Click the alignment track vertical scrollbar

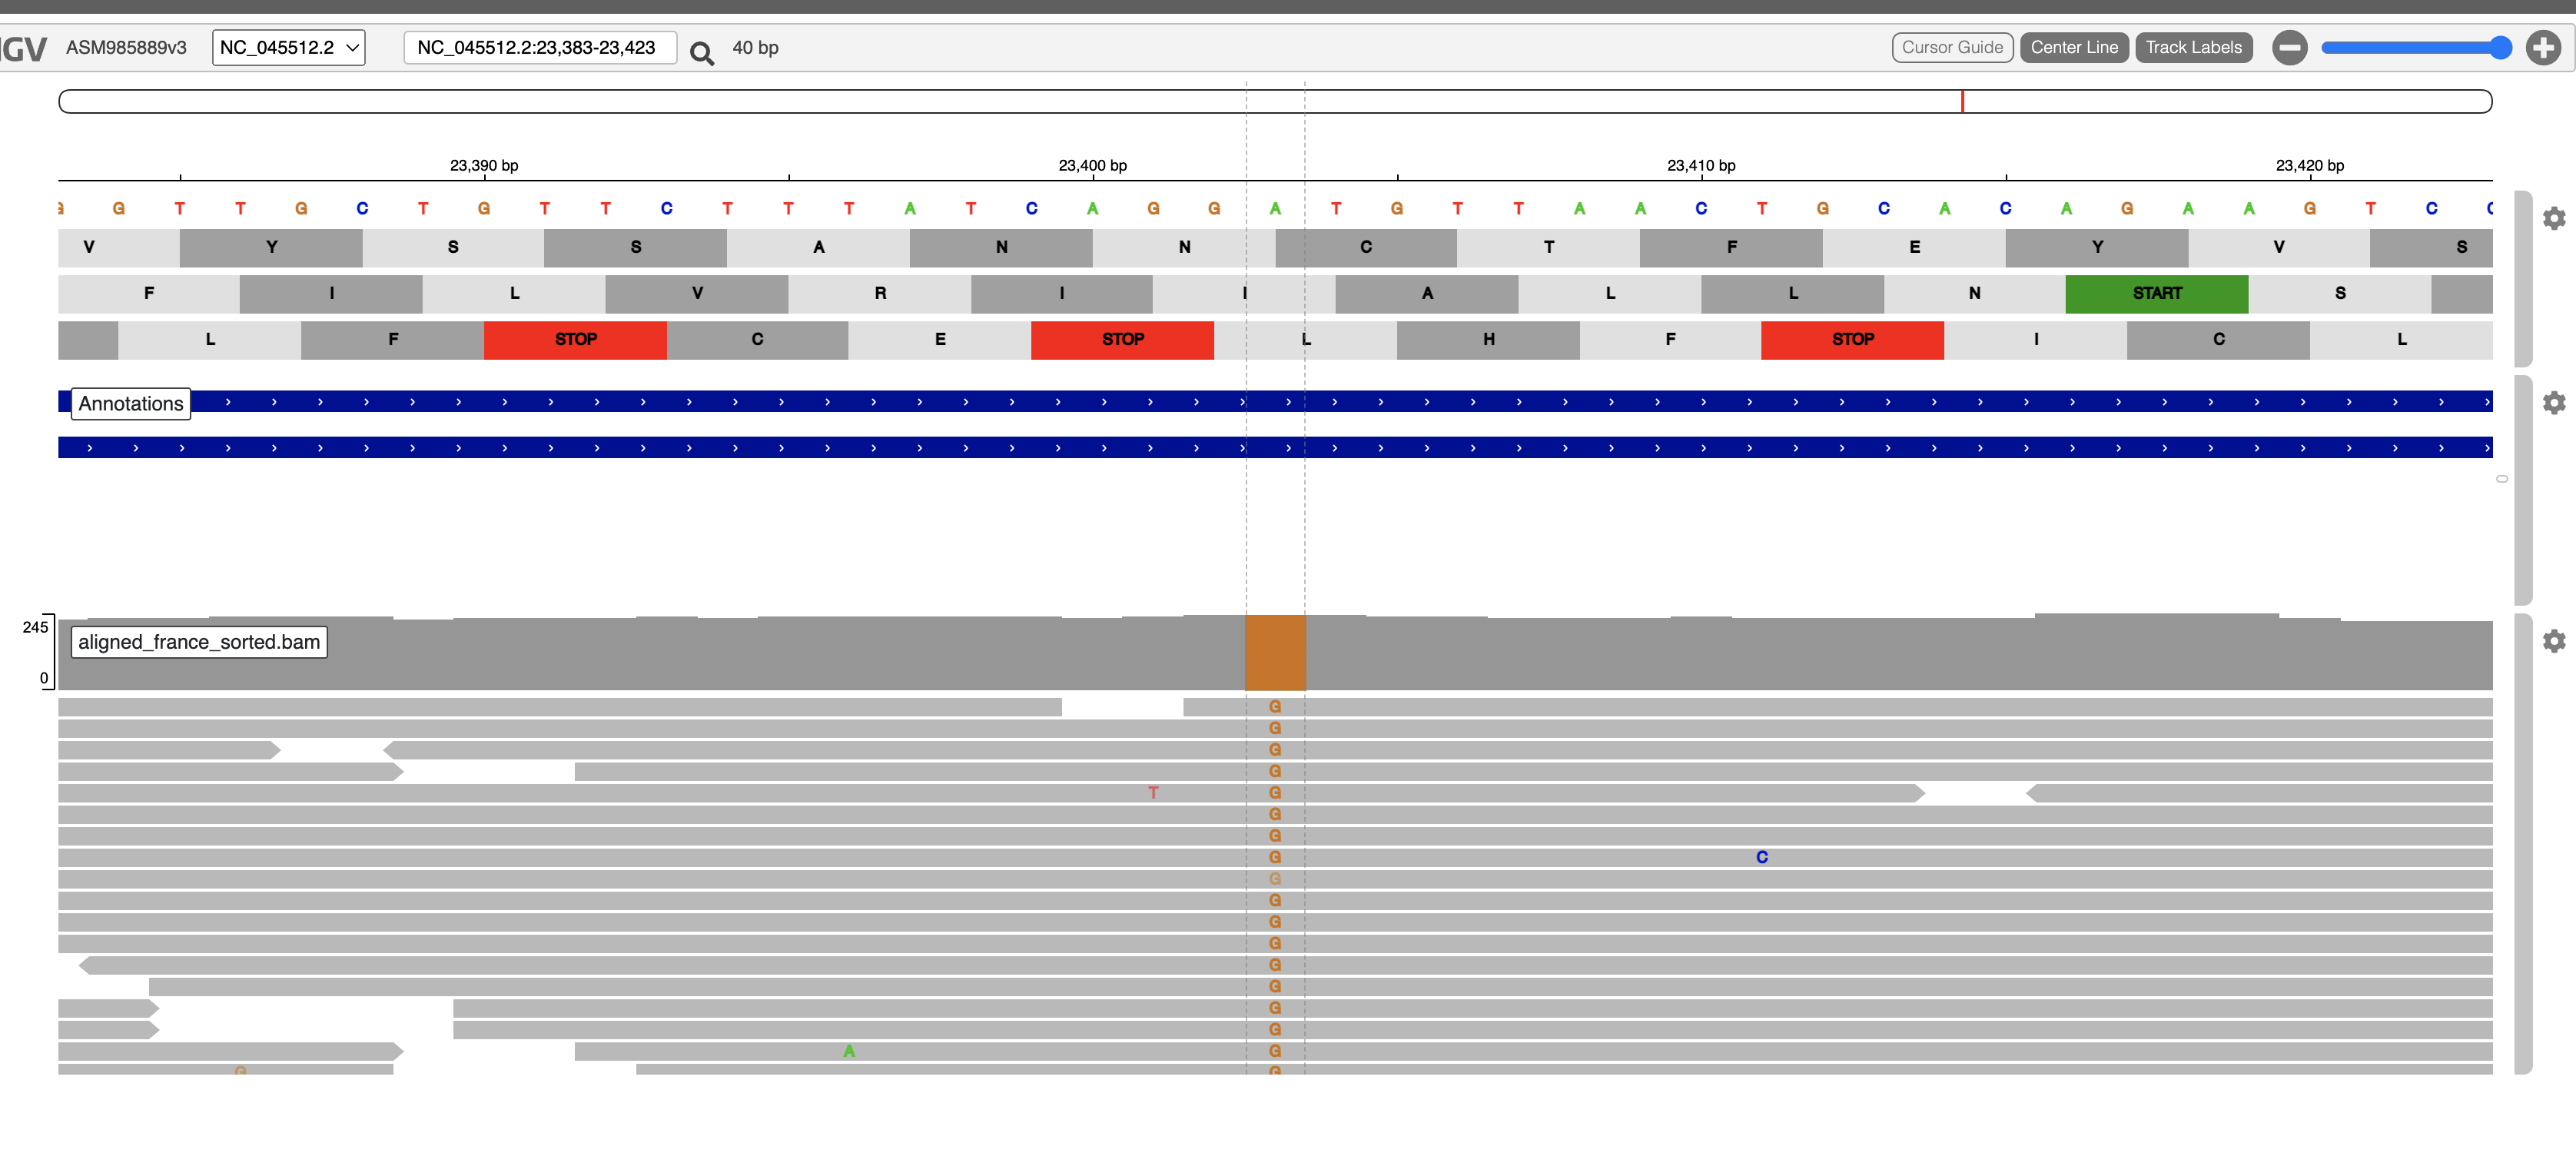tap(2523, 843)
